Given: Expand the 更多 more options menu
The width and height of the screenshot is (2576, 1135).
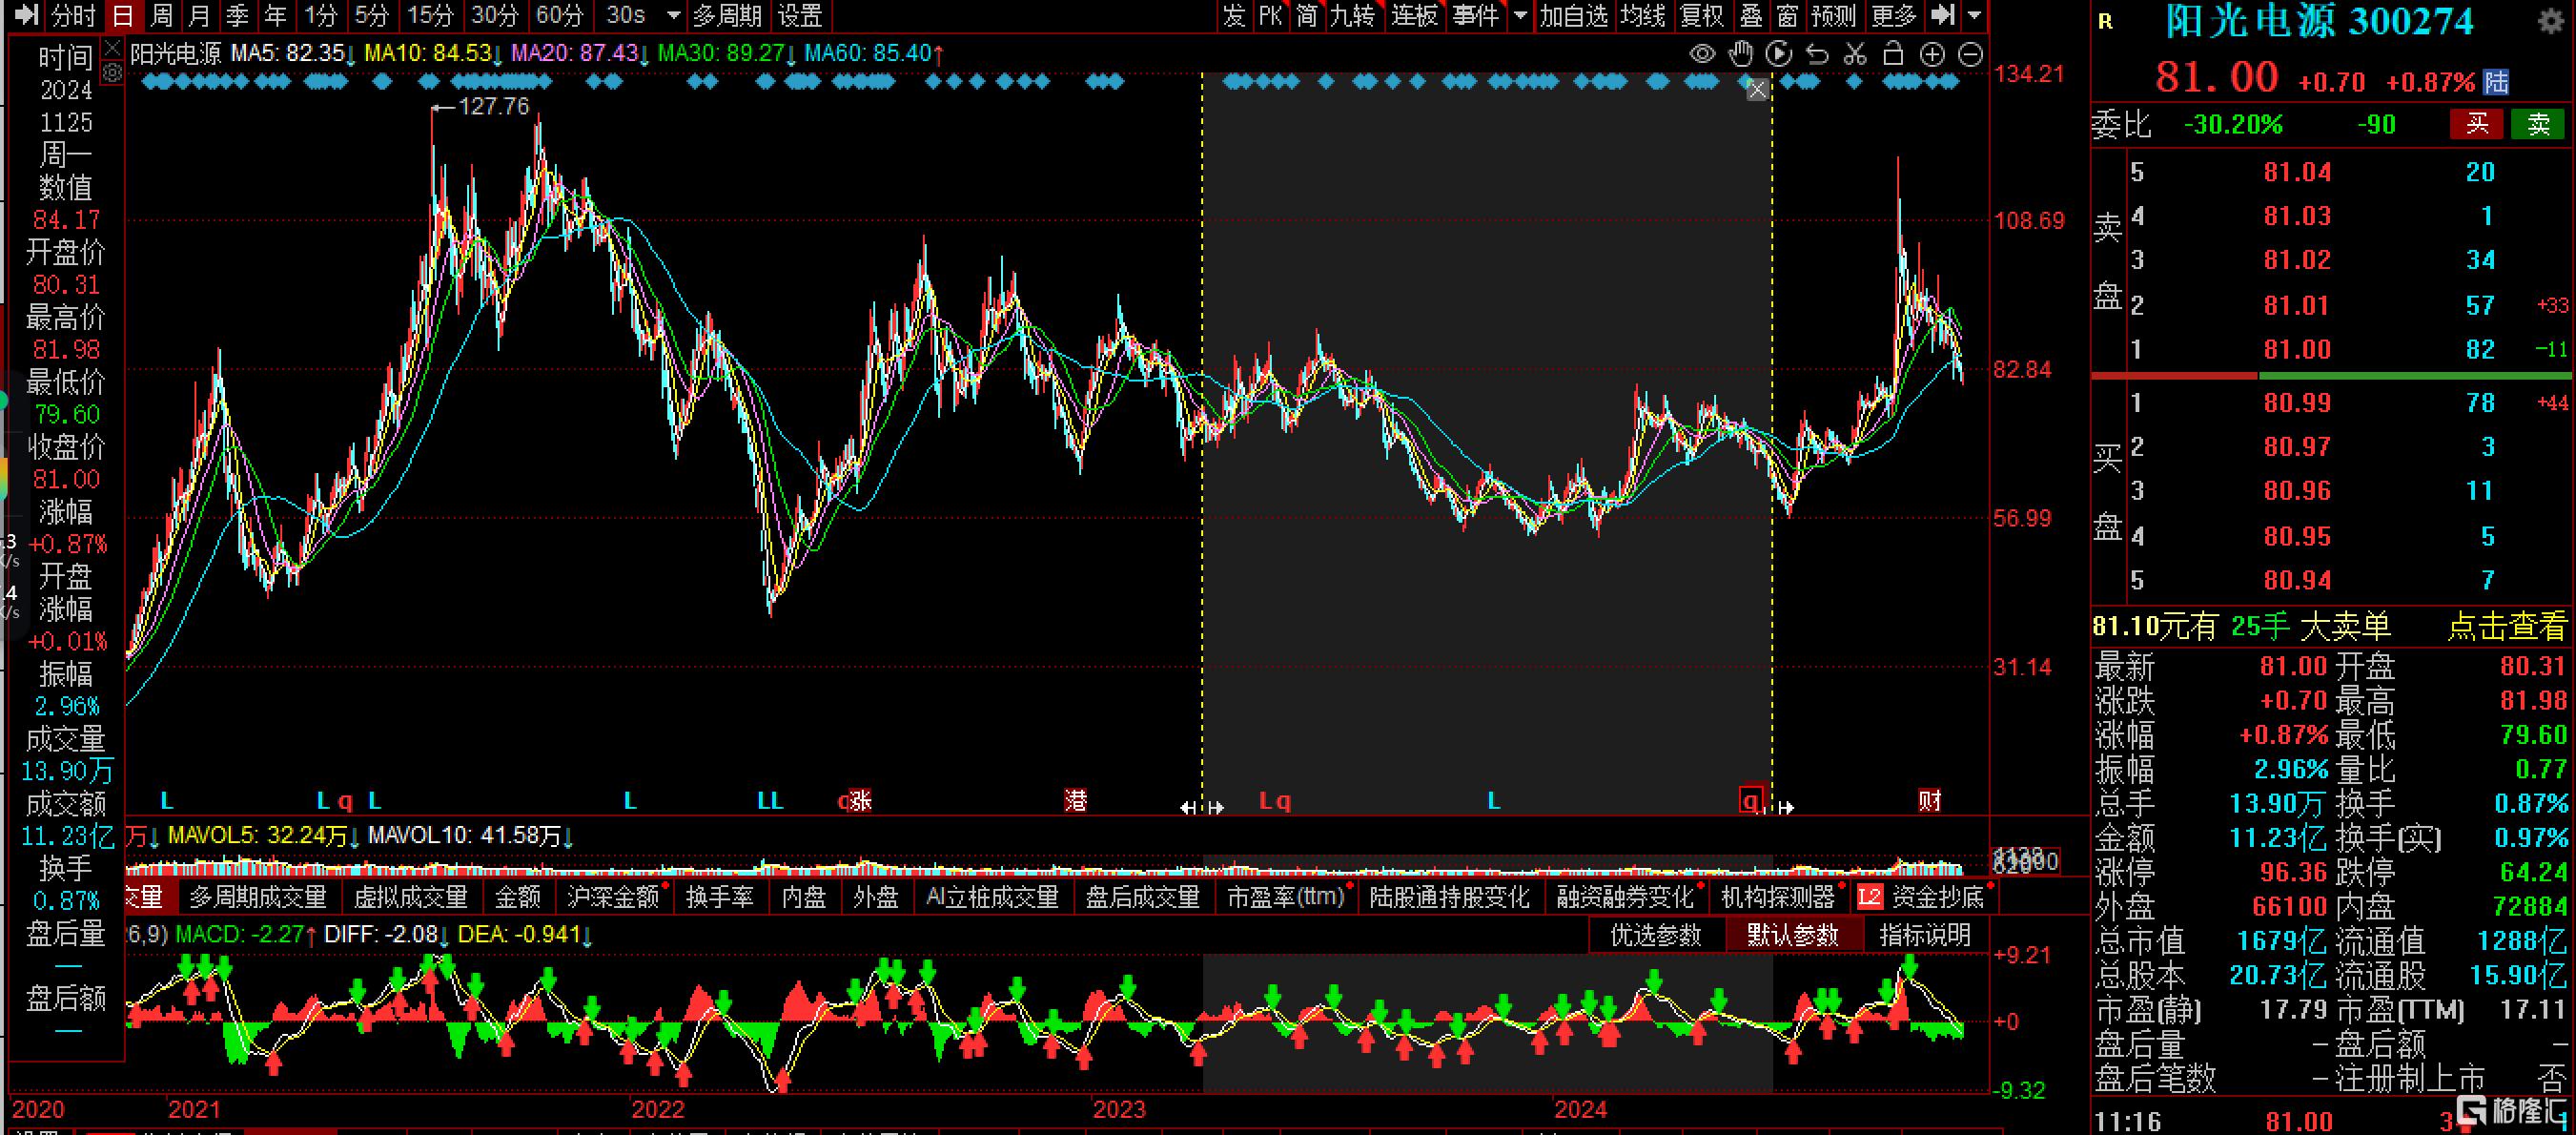Looking at the screenshot, I should tap(1894, 15).
